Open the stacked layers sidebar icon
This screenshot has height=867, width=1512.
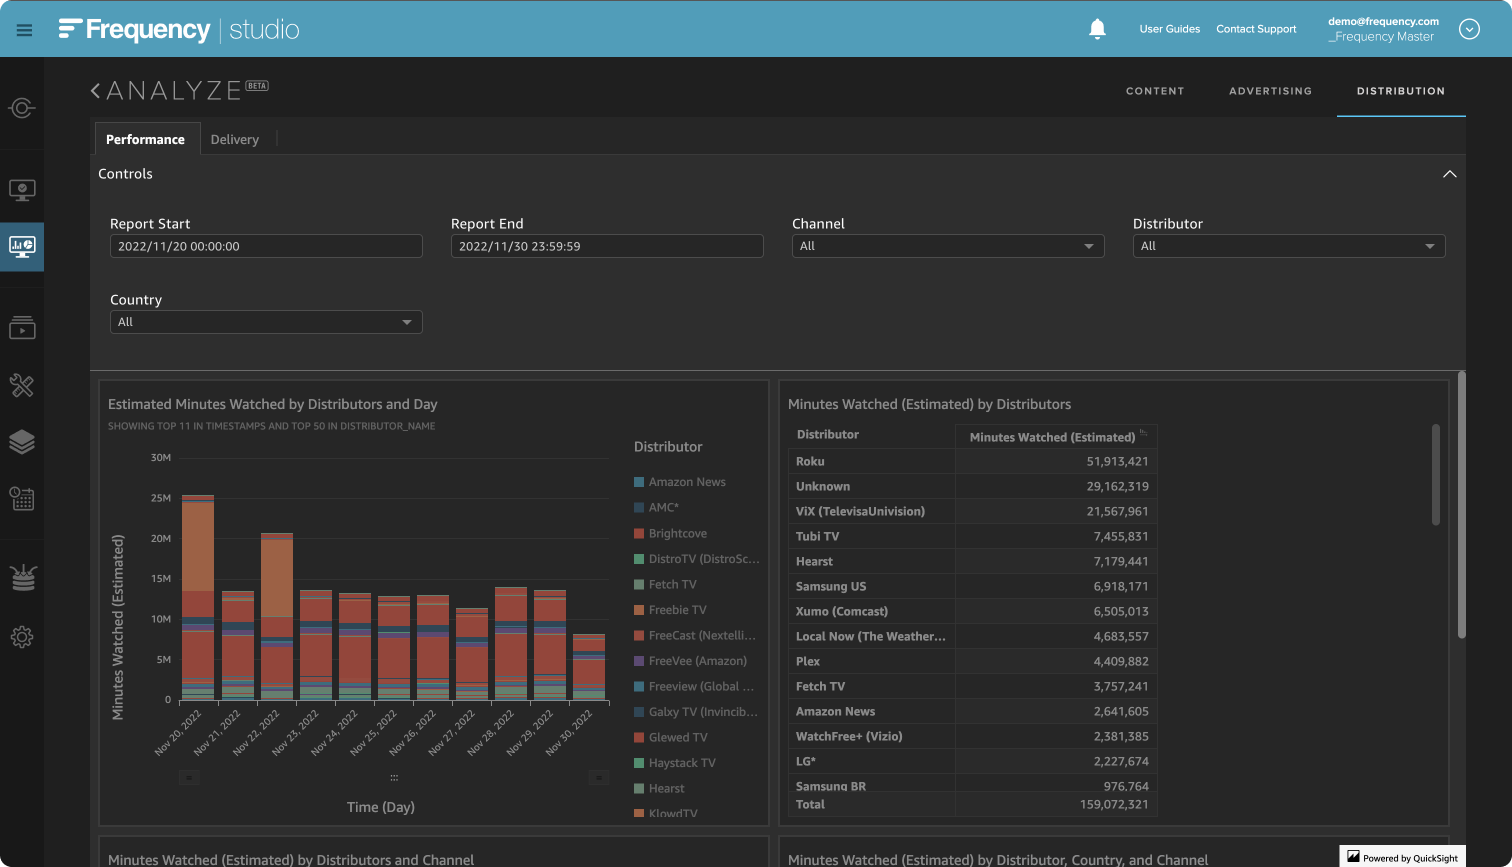tap(22, 442)
